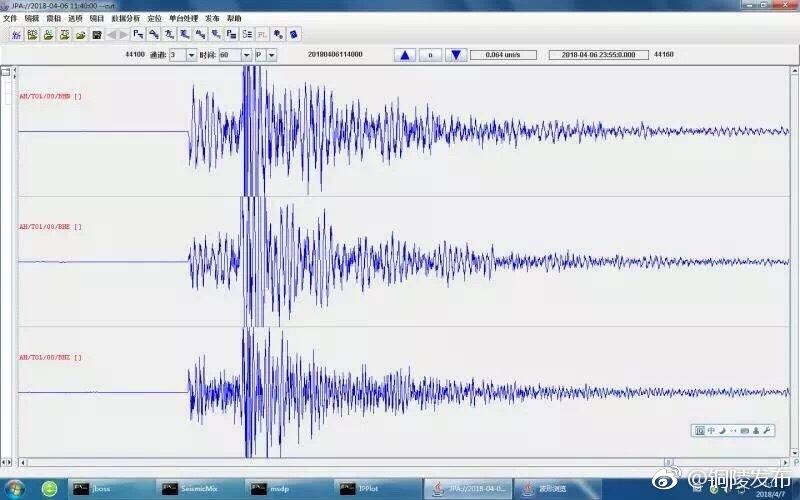Click the toolbar icon just before the last one
The width and height of the screenshot is (800, 500).
(x=278, y=34)
